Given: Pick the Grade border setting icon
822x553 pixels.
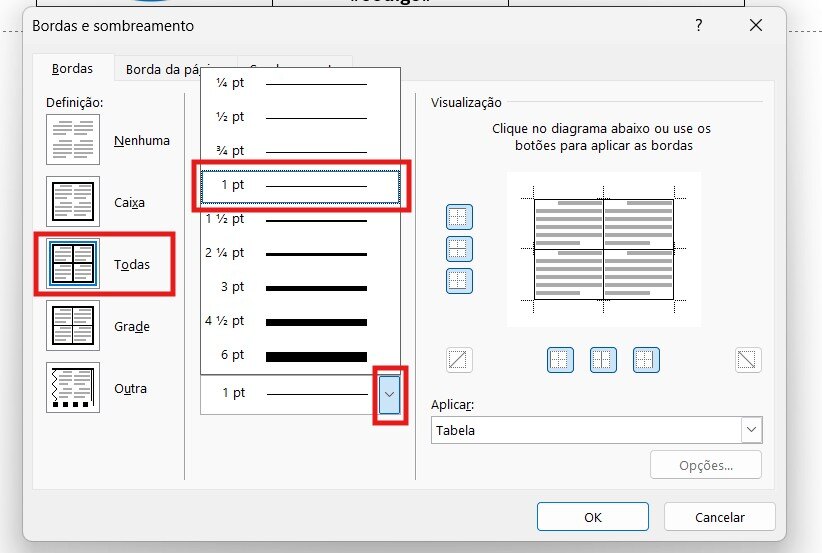Looking at the screenshot, I should 73,326.
